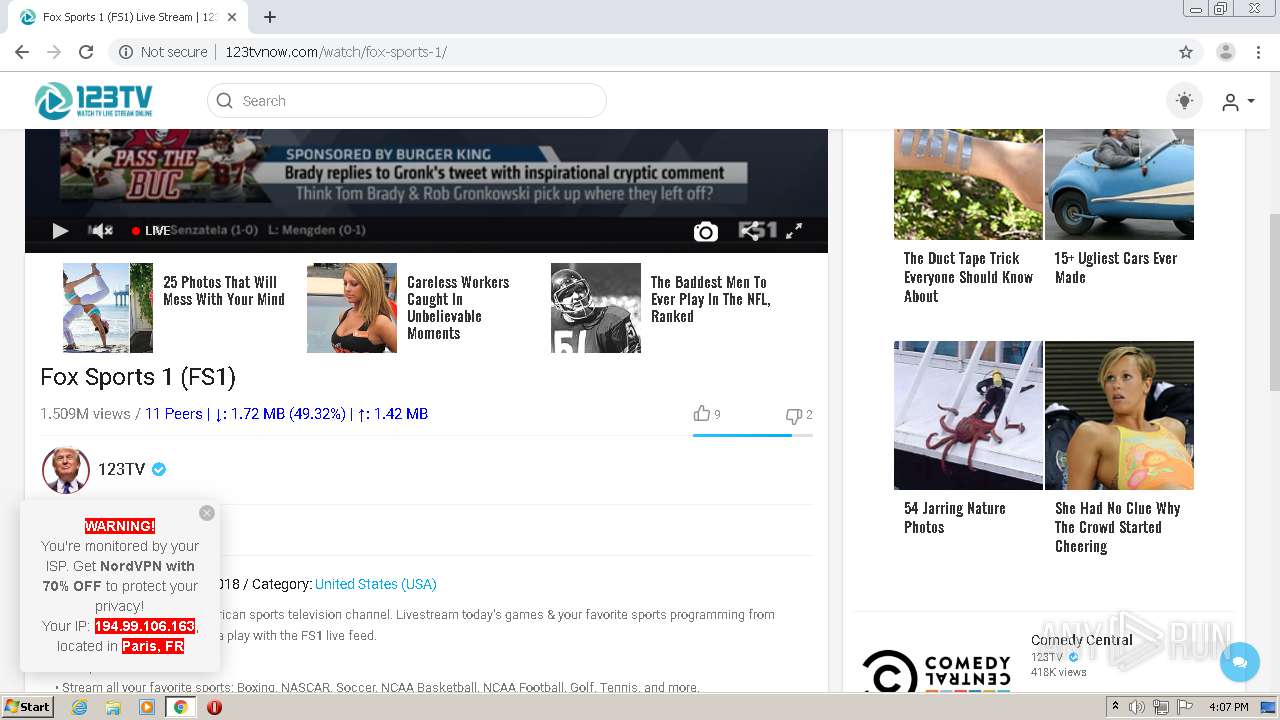
Task: Open the United States (USA) category link
Action: [376, 584]
